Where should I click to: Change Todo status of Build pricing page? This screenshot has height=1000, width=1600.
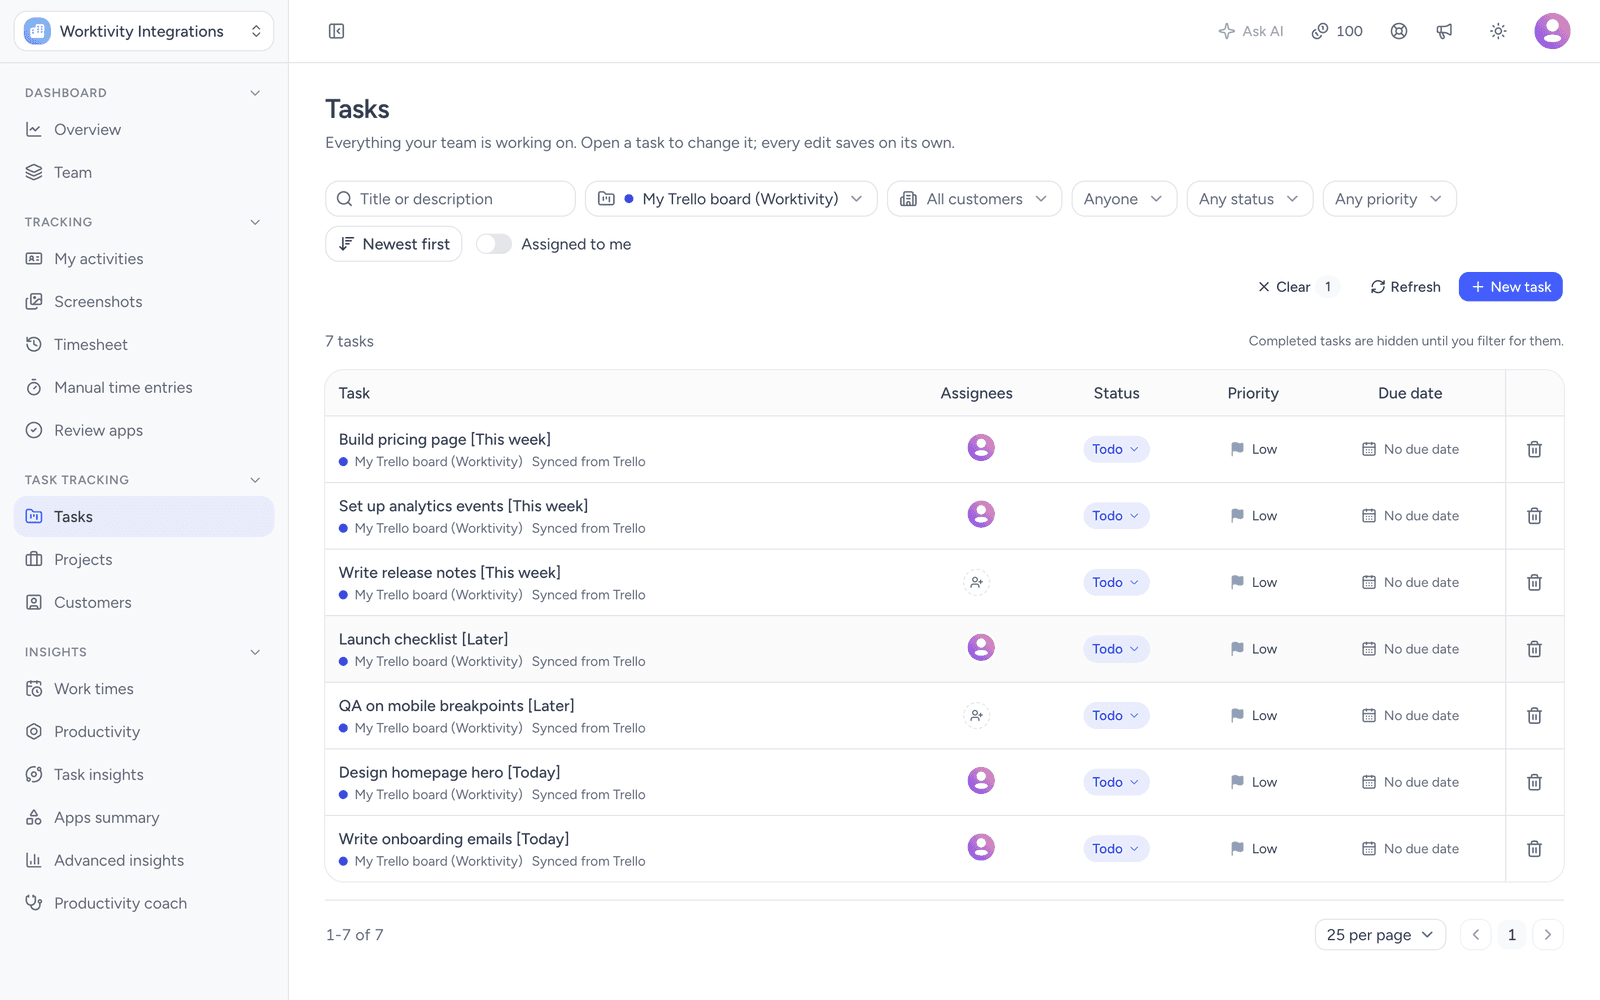tap(1116, 449)
